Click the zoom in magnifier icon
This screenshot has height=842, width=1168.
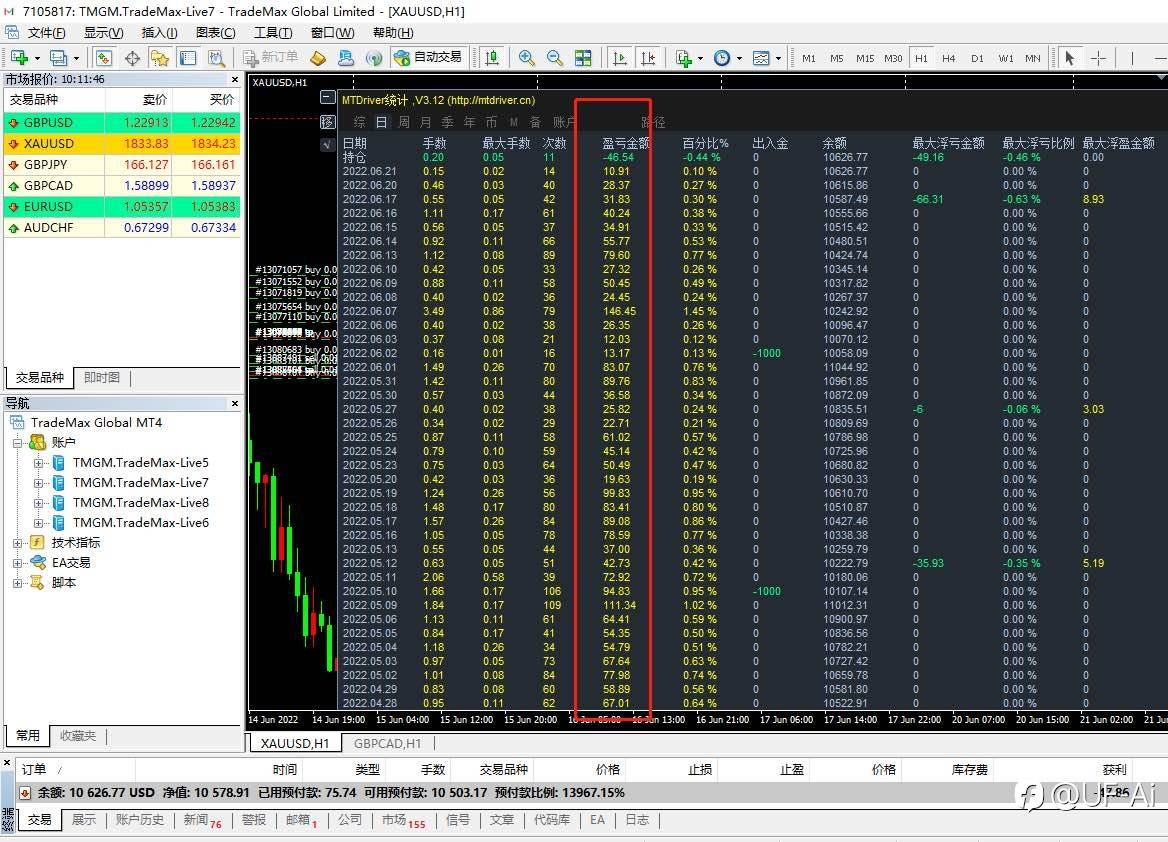pyautogui.click(x=527, y=57)
